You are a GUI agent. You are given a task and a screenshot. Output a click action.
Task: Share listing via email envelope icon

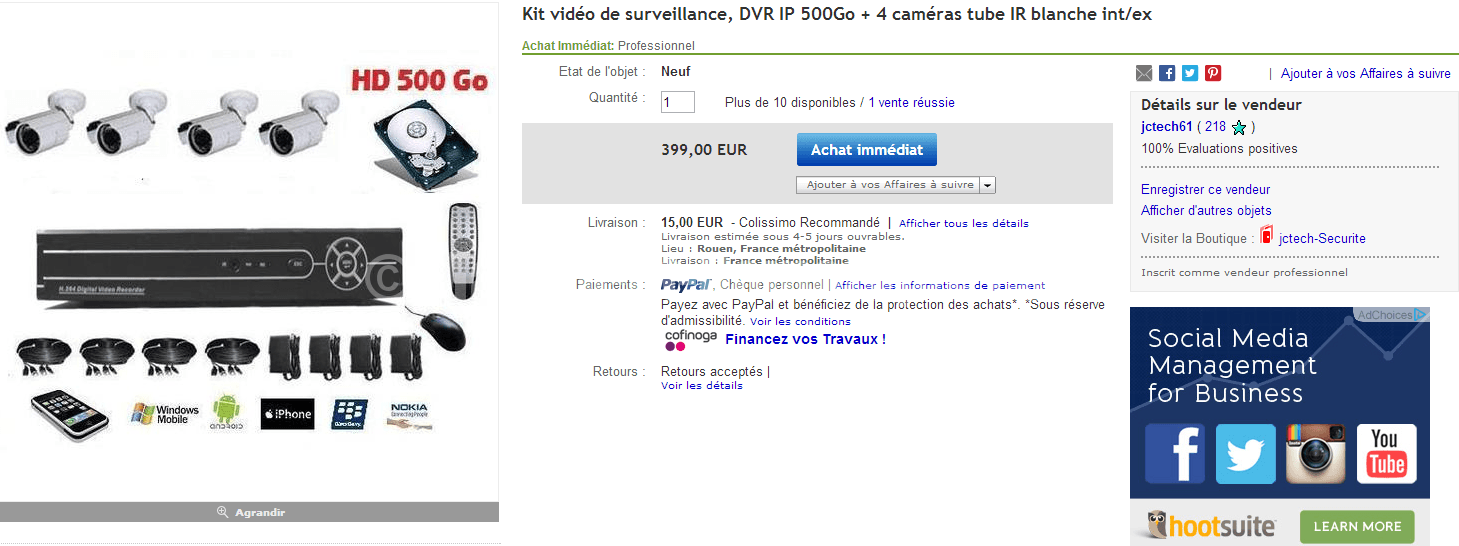point(1145,73)
